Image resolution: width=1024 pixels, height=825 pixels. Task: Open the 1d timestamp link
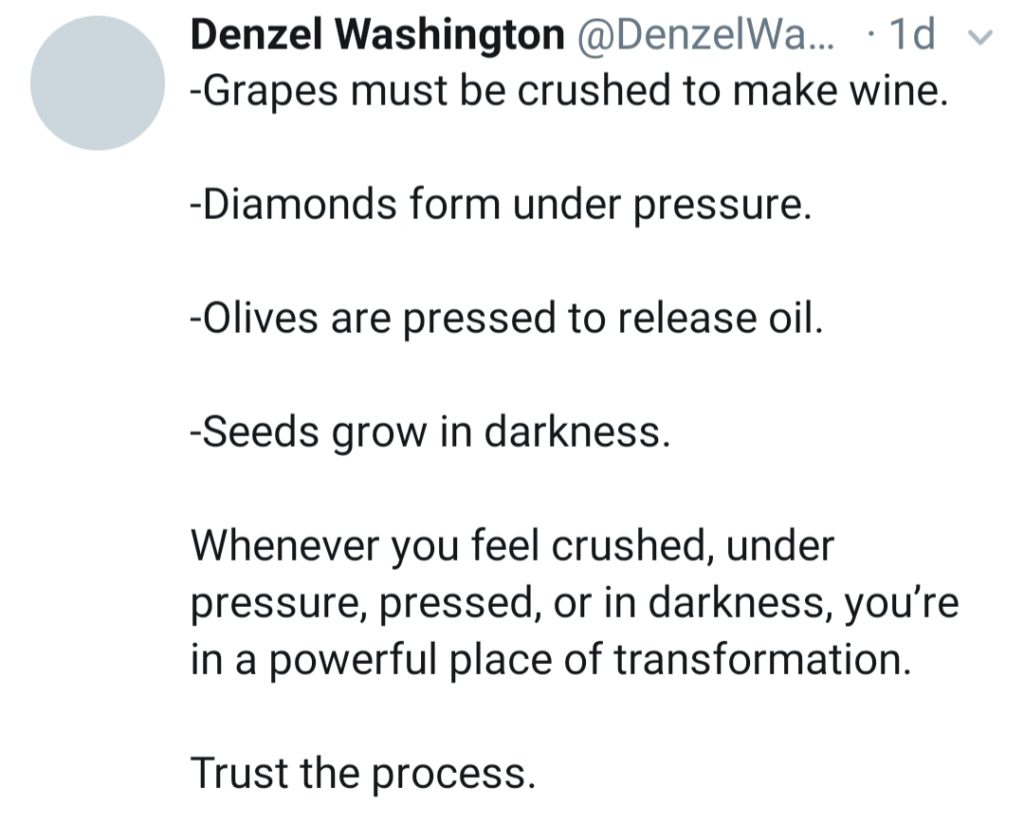click(x=912, y=34)
